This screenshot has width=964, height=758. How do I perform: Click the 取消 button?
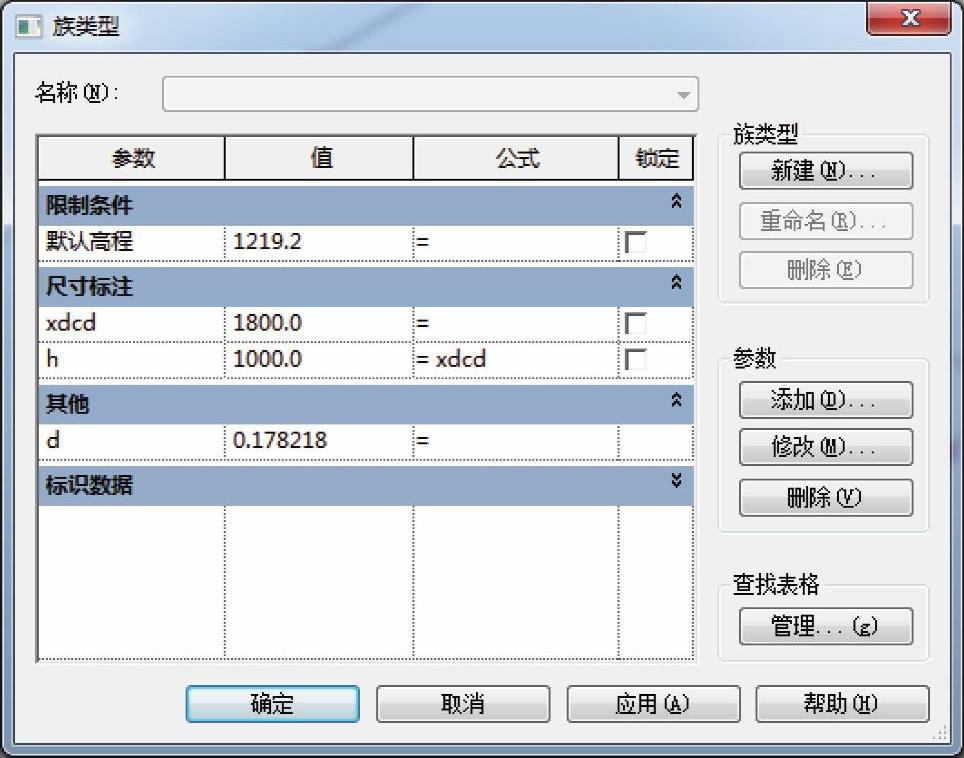463,704
